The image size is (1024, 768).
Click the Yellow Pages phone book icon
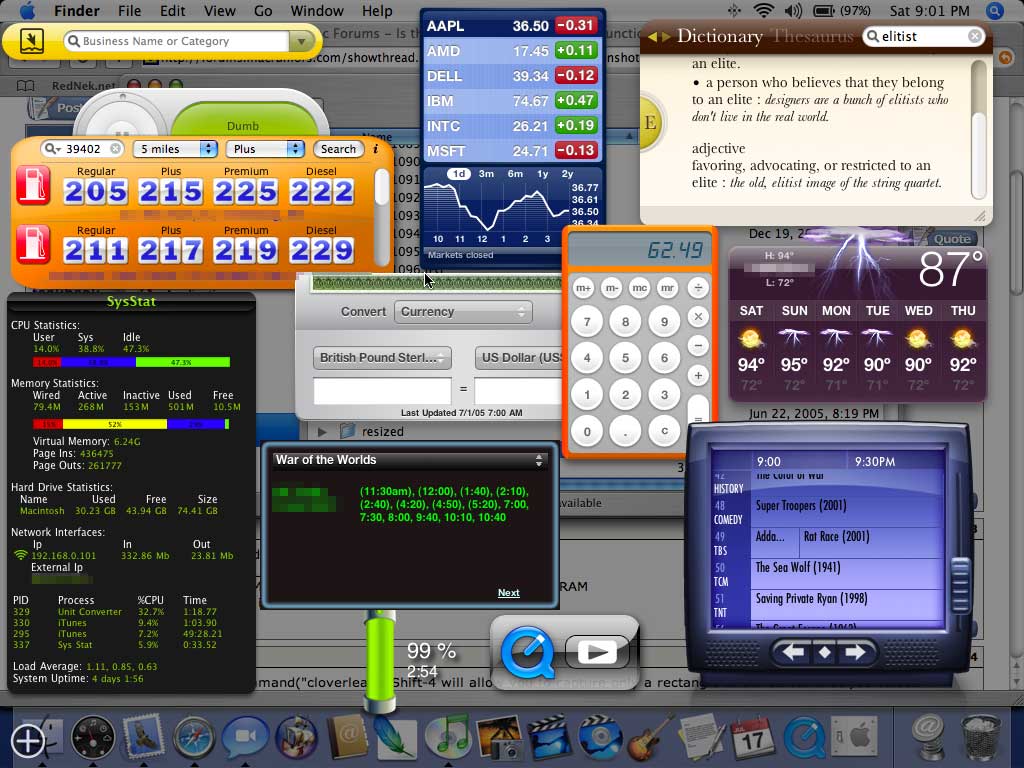[31, 40]
